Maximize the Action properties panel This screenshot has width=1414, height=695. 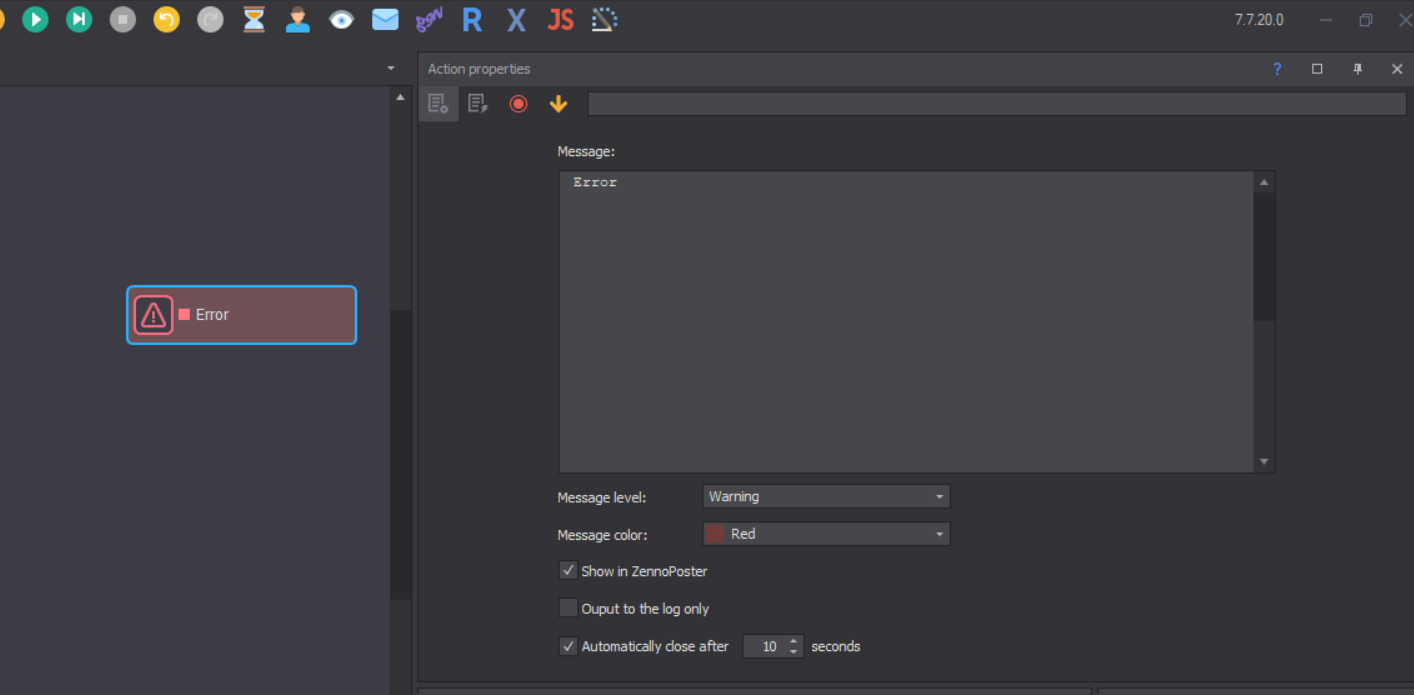click(1317, 69)
